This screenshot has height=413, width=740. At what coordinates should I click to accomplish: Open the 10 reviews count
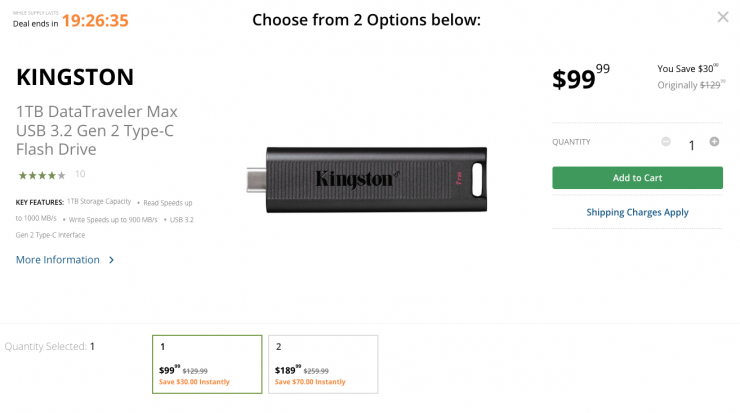pyautogui.click(x=80, y=174)
